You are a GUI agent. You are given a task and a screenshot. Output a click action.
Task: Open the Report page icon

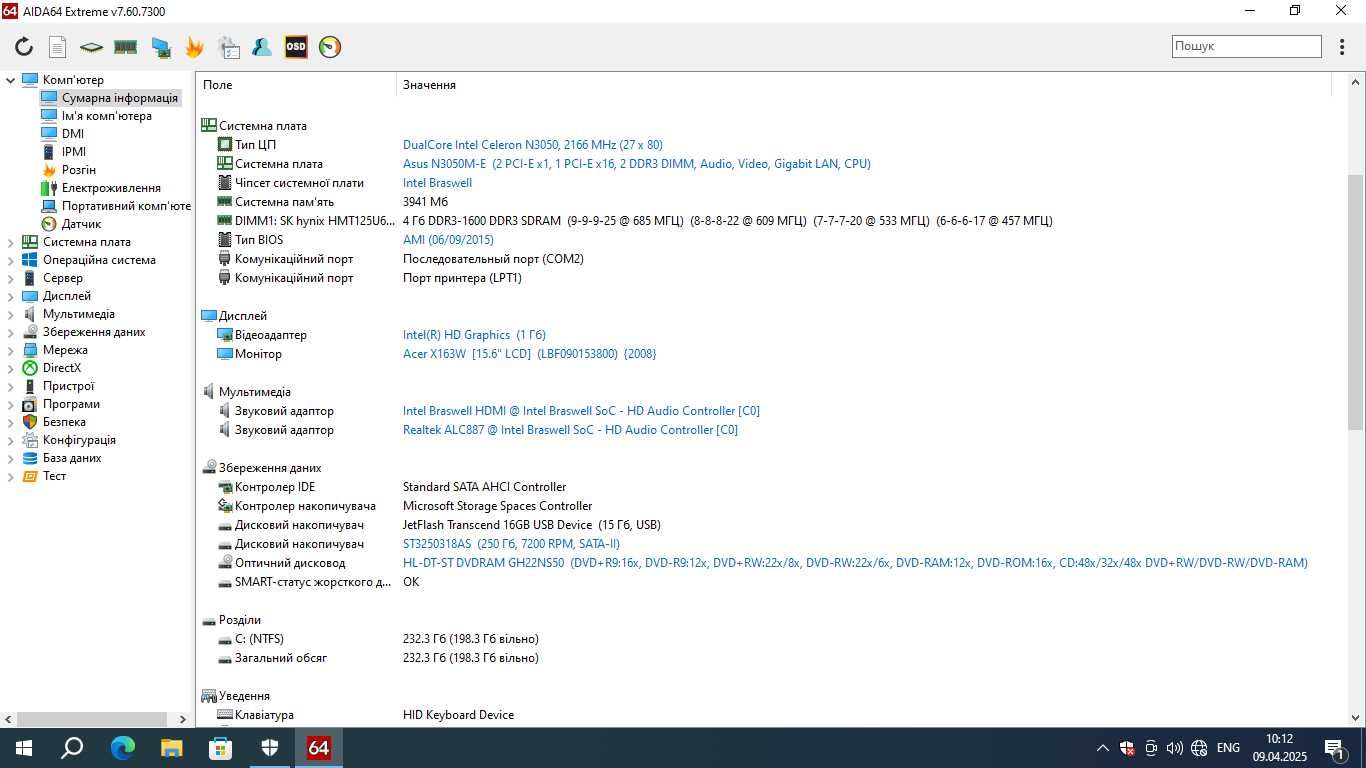(x=58, y=47)
